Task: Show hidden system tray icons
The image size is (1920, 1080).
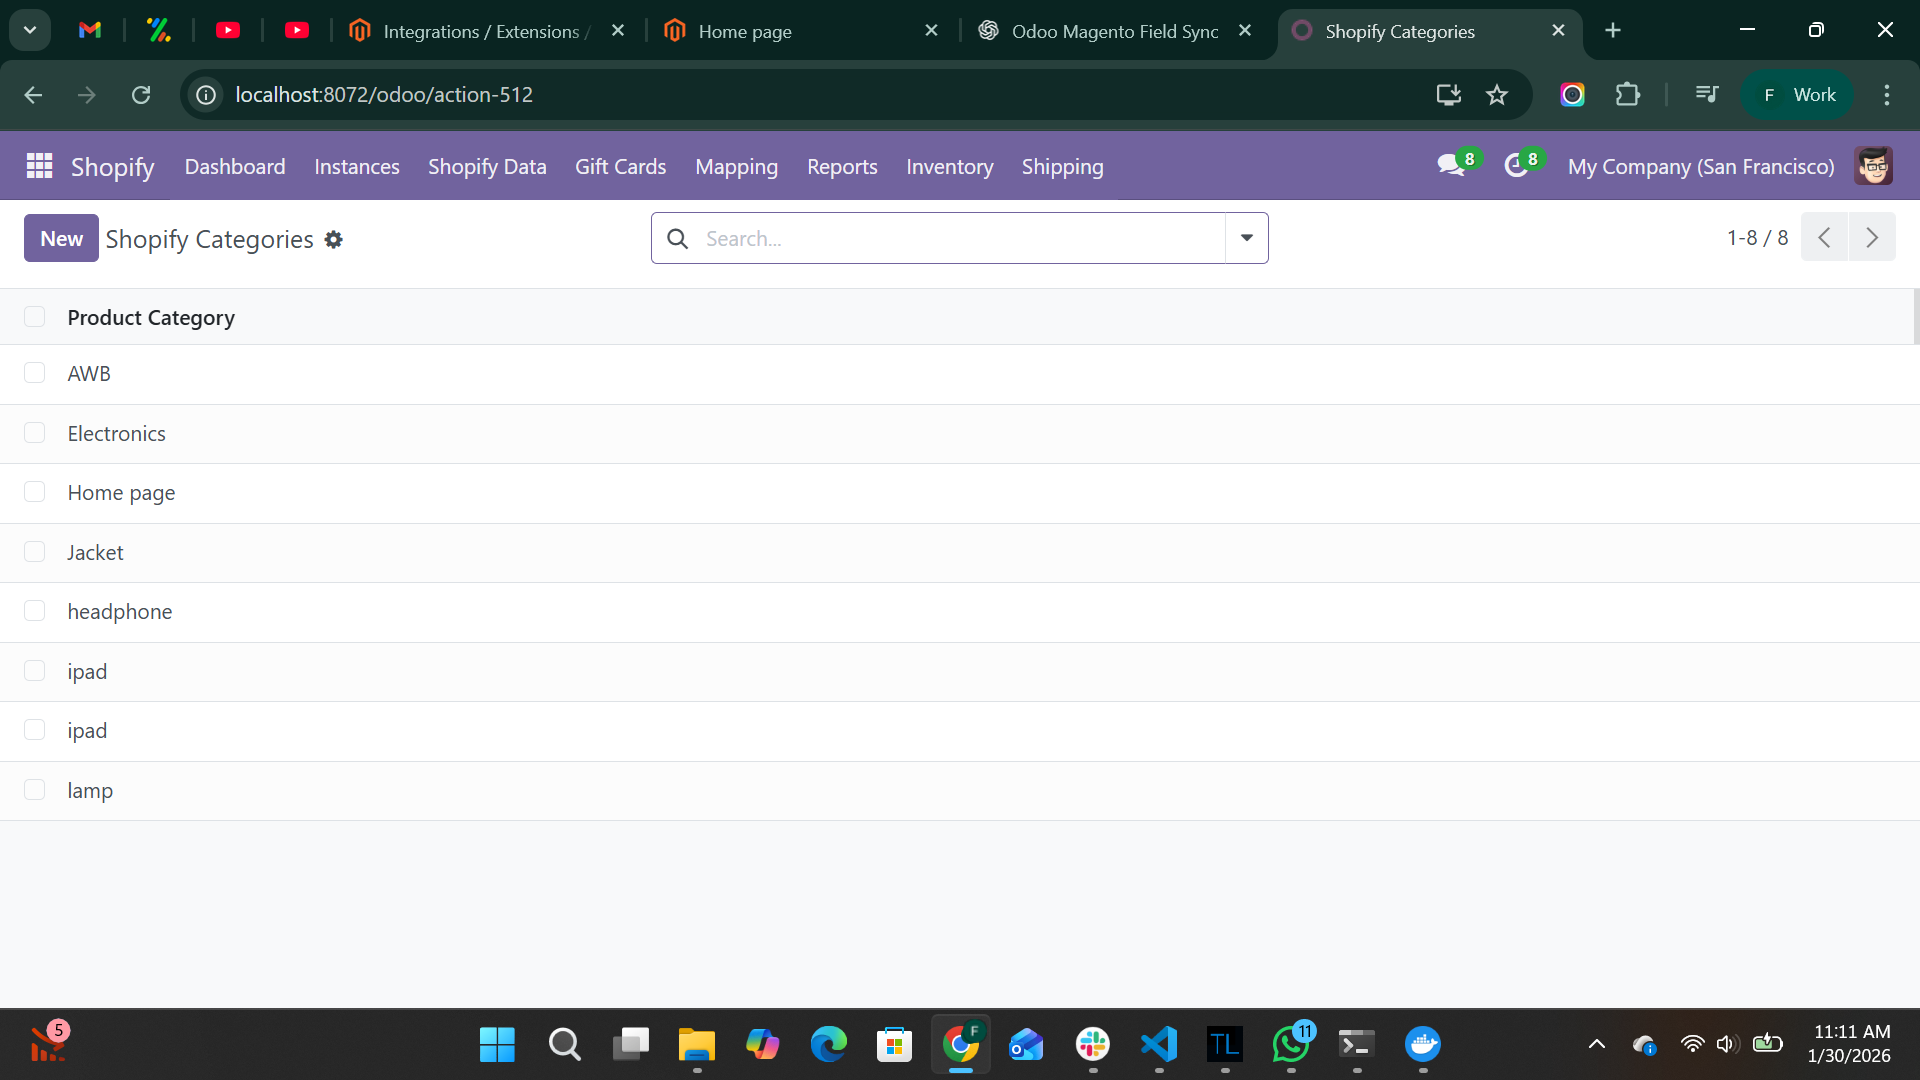Action: [1597, 1045]
